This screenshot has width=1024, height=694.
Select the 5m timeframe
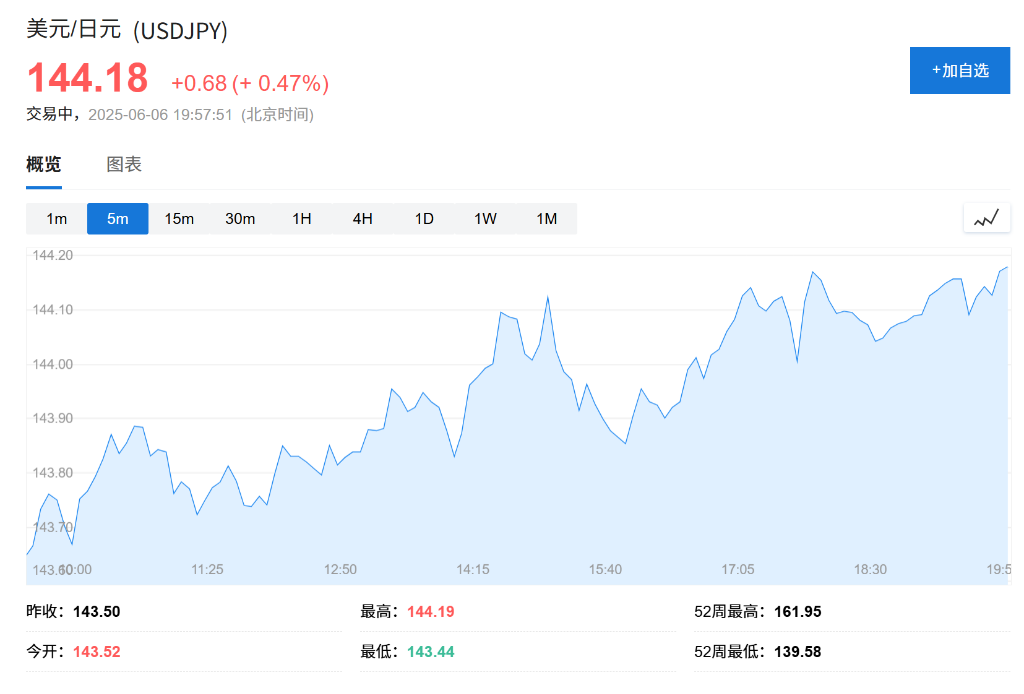click(x=118, y=219)
